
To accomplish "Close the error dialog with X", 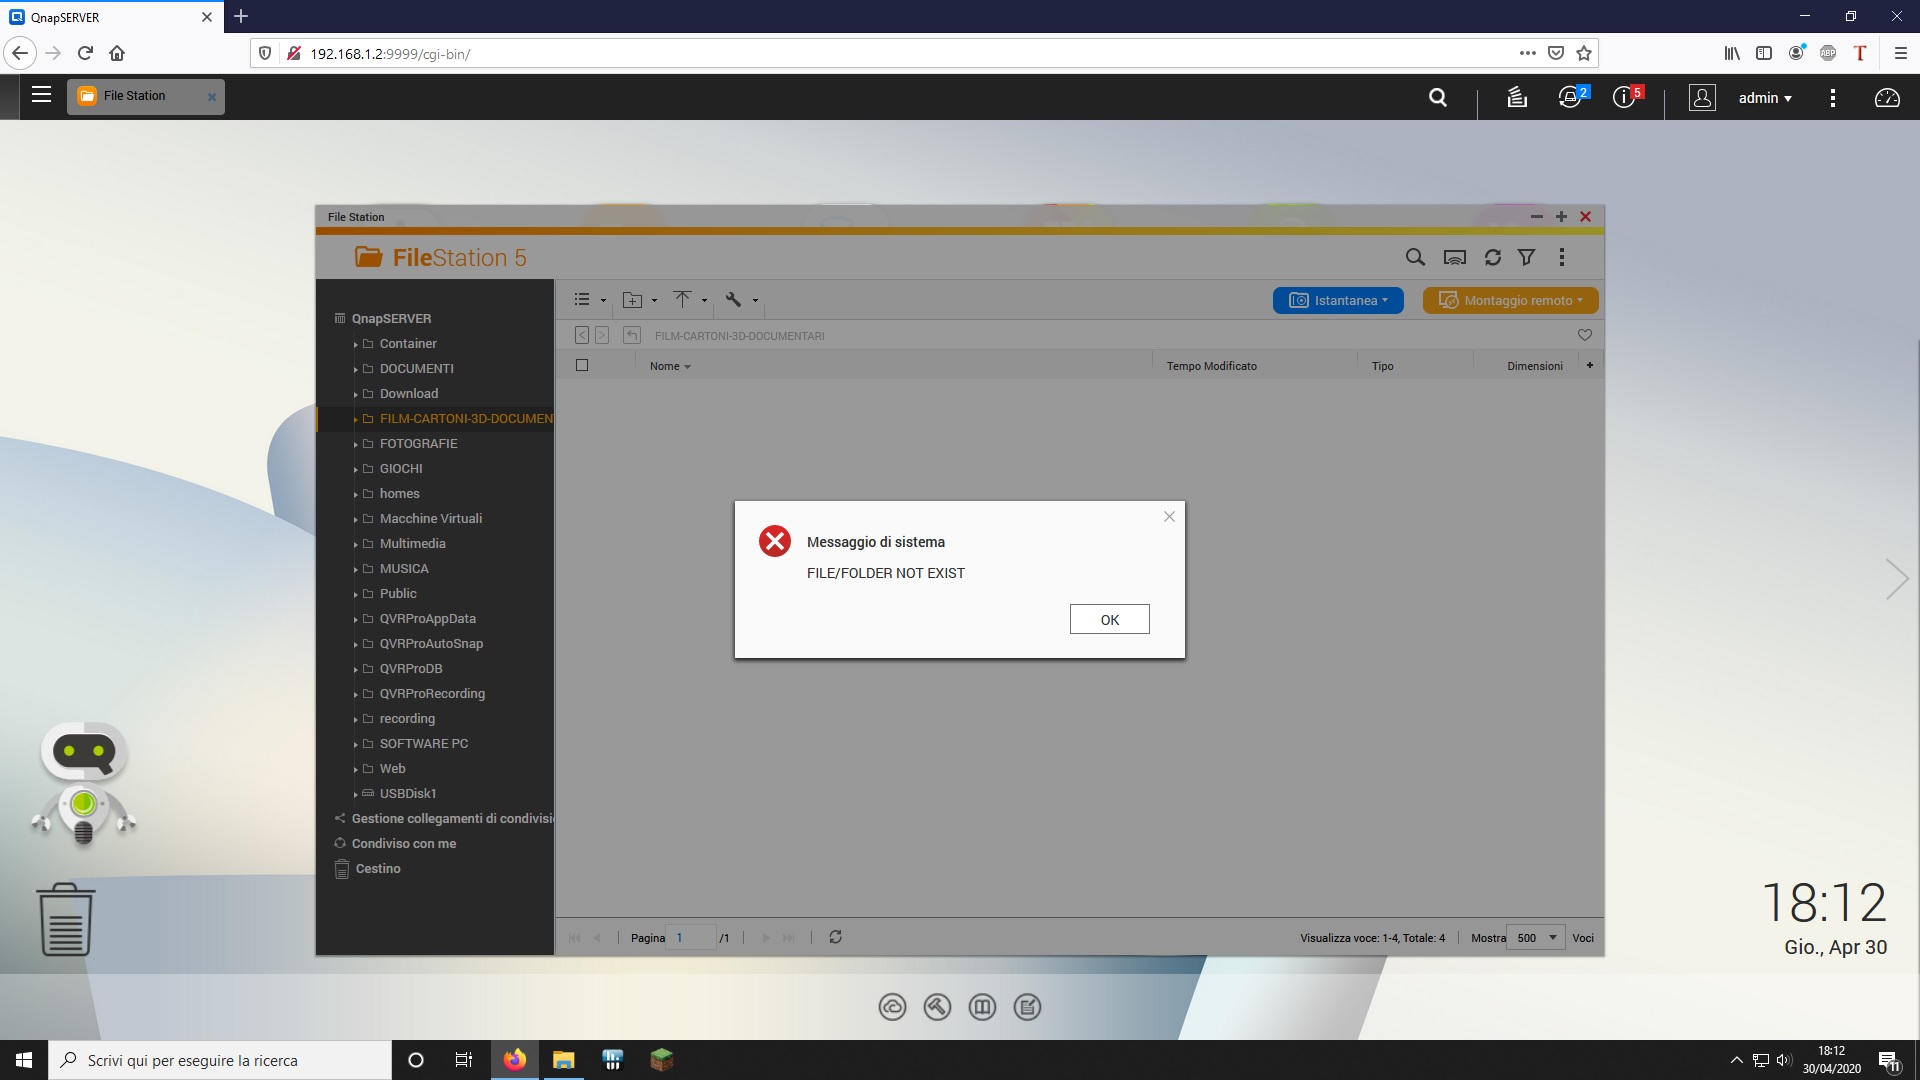I will click(1169, 517).
